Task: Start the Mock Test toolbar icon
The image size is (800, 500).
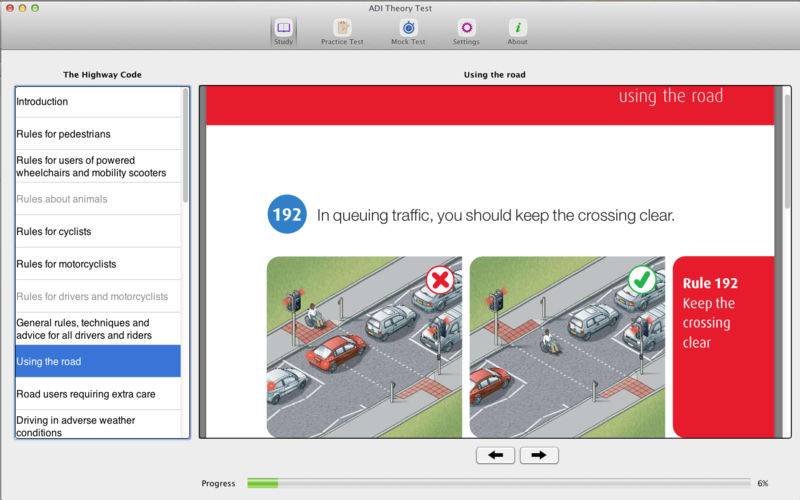Action: pyautogui.click(x=408, y=32)
